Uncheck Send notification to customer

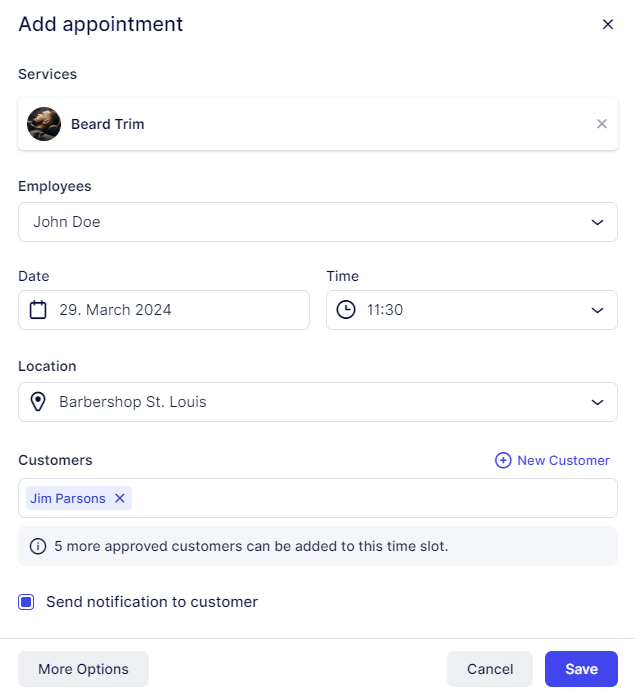pos(27,602)
